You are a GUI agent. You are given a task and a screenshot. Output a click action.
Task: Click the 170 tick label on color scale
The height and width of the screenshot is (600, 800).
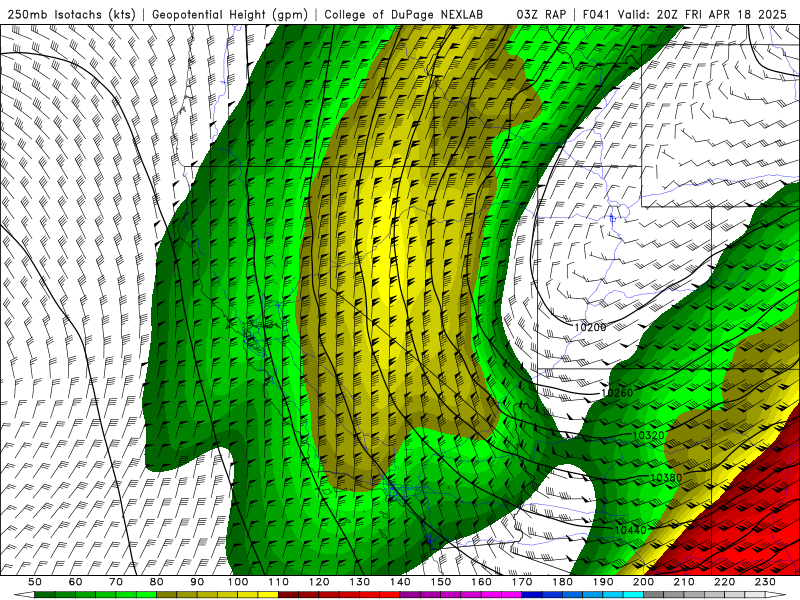click(x=522, y=582)
